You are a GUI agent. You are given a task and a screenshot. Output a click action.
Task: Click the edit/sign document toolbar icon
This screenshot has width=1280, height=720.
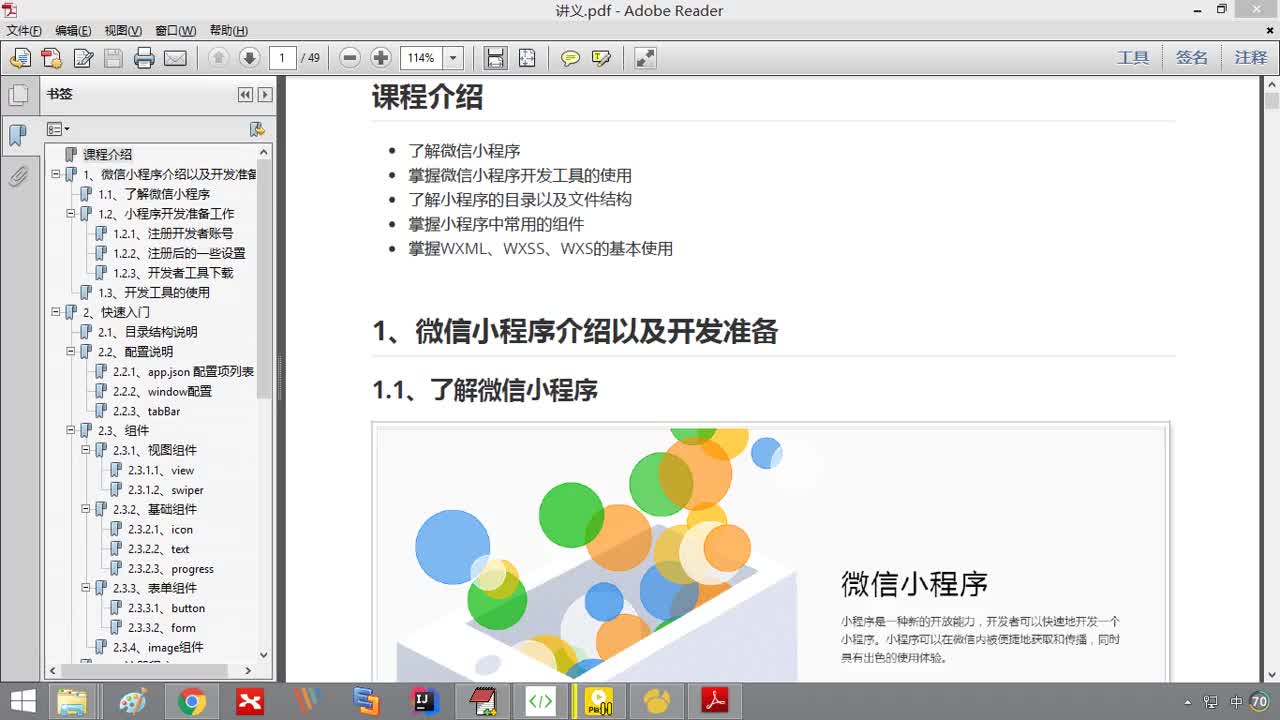(83, 58)
